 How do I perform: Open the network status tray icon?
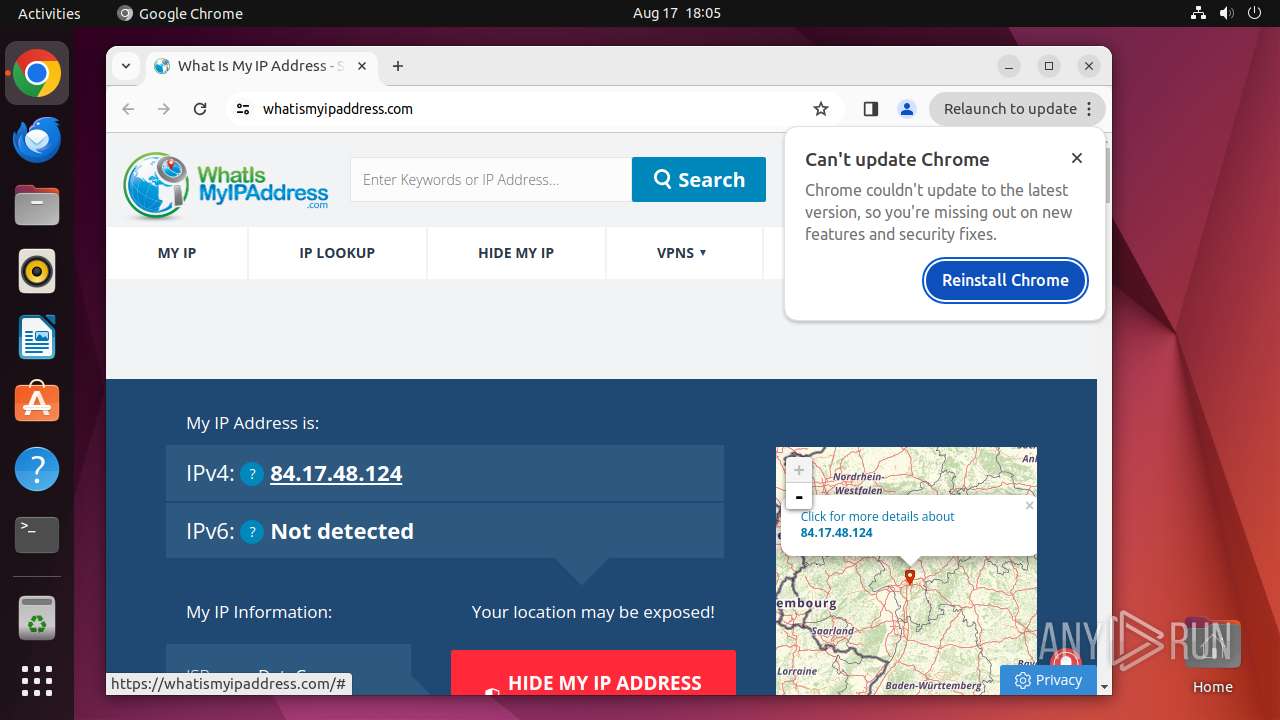[x=1199, y=13]
